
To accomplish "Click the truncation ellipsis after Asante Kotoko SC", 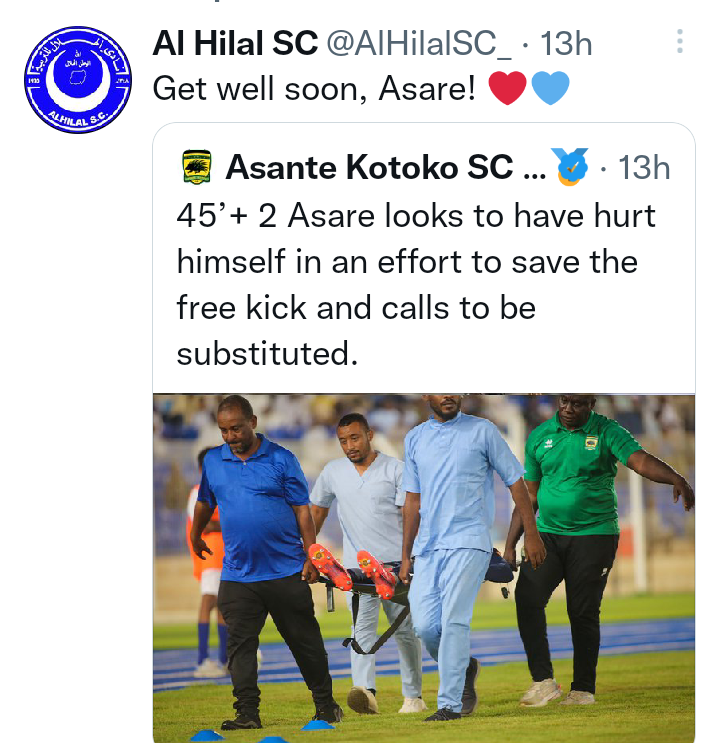I will click(x=534, y=173).
